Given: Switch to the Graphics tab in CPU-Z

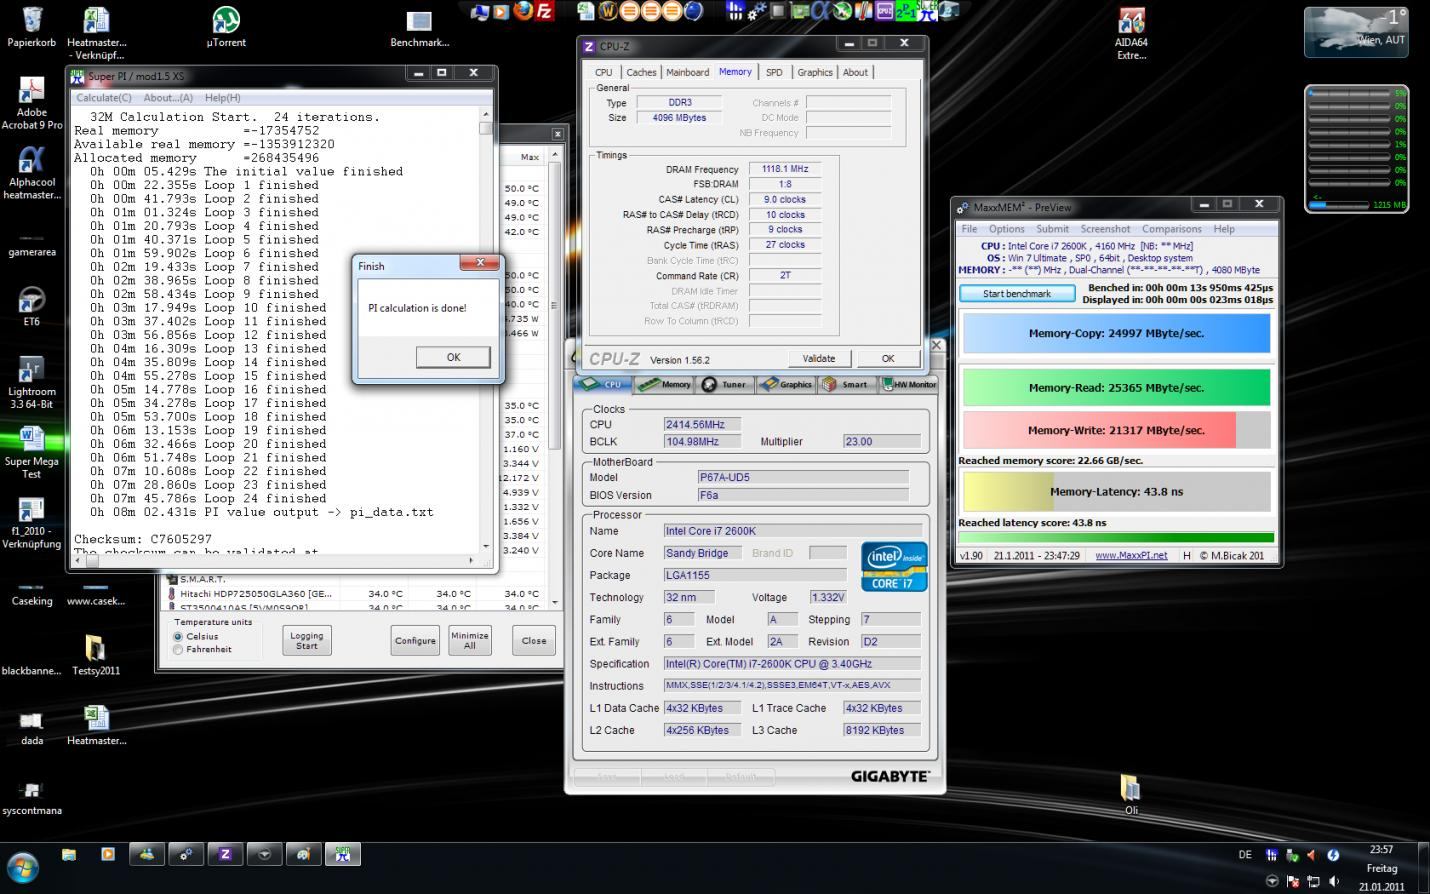Looking at the screenshot, I should (x=814, y=72).
